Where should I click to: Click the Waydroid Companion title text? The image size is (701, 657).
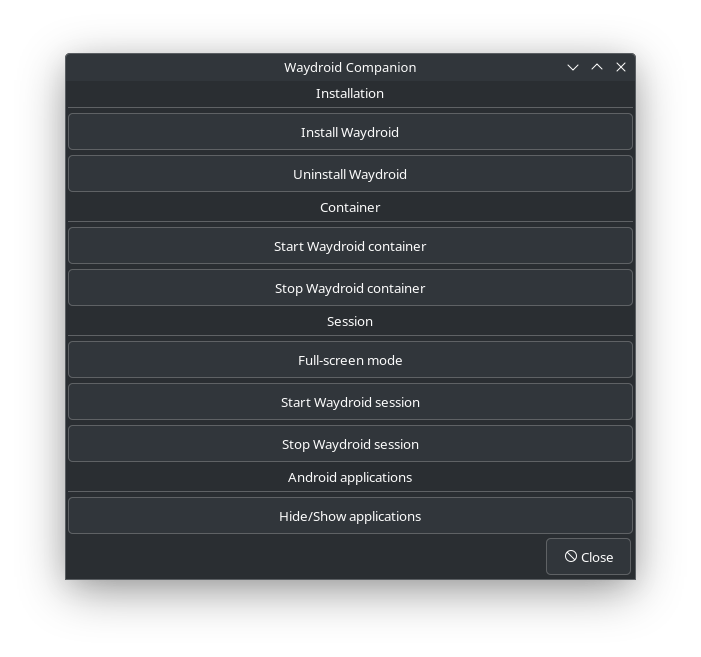tap(350, 67)
